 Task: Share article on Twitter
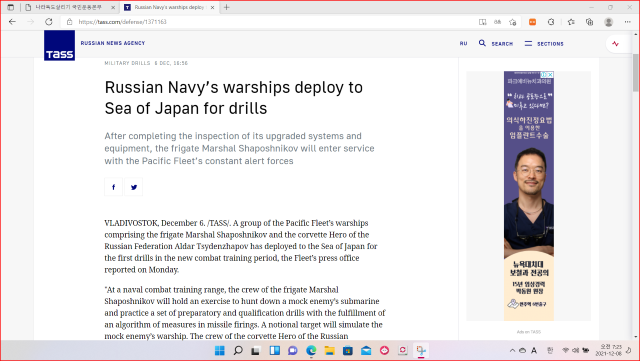pos(133,187)
